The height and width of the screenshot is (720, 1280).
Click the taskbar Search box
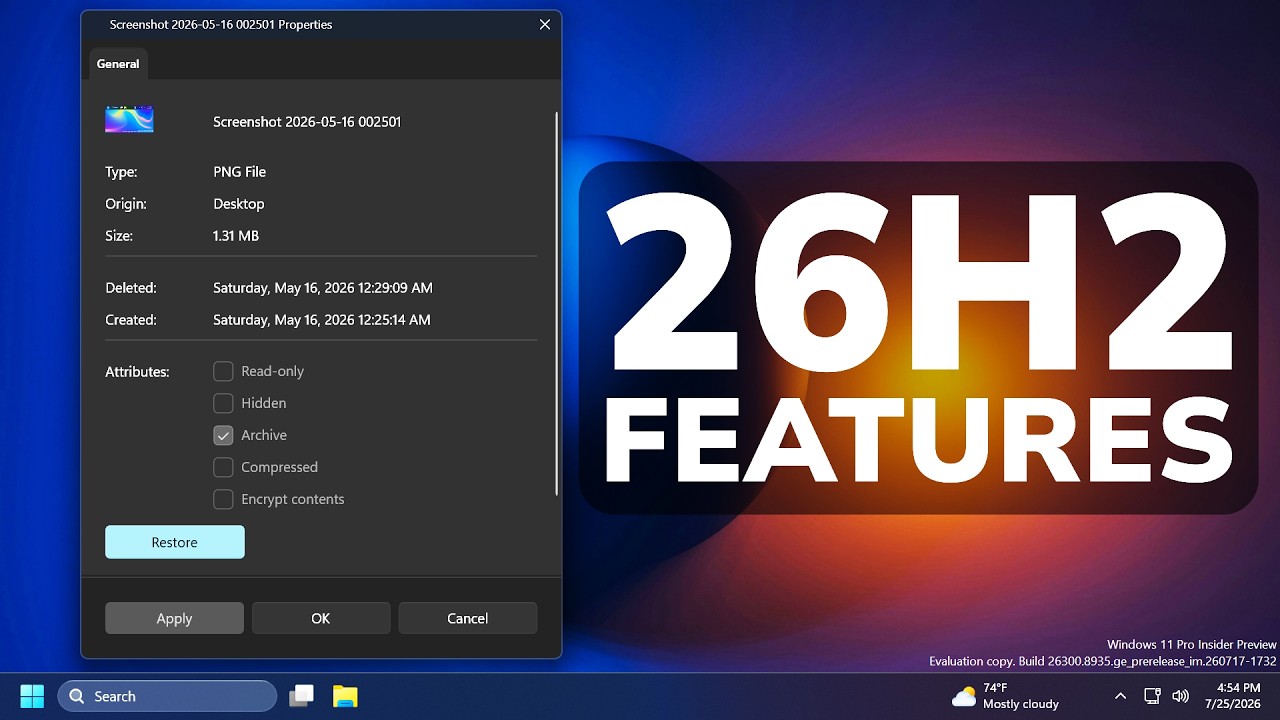[x=167, y=696]
